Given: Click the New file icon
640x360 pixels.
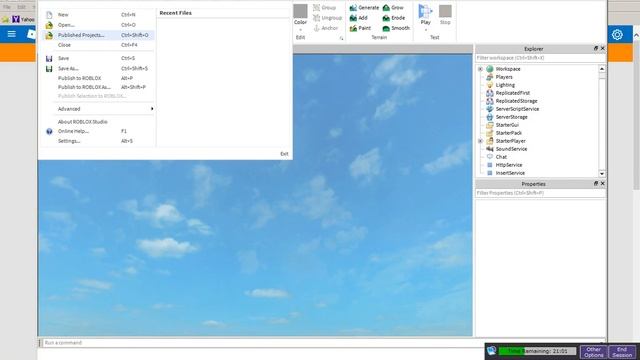Looking at the screenshot, I should click(49, 15).
